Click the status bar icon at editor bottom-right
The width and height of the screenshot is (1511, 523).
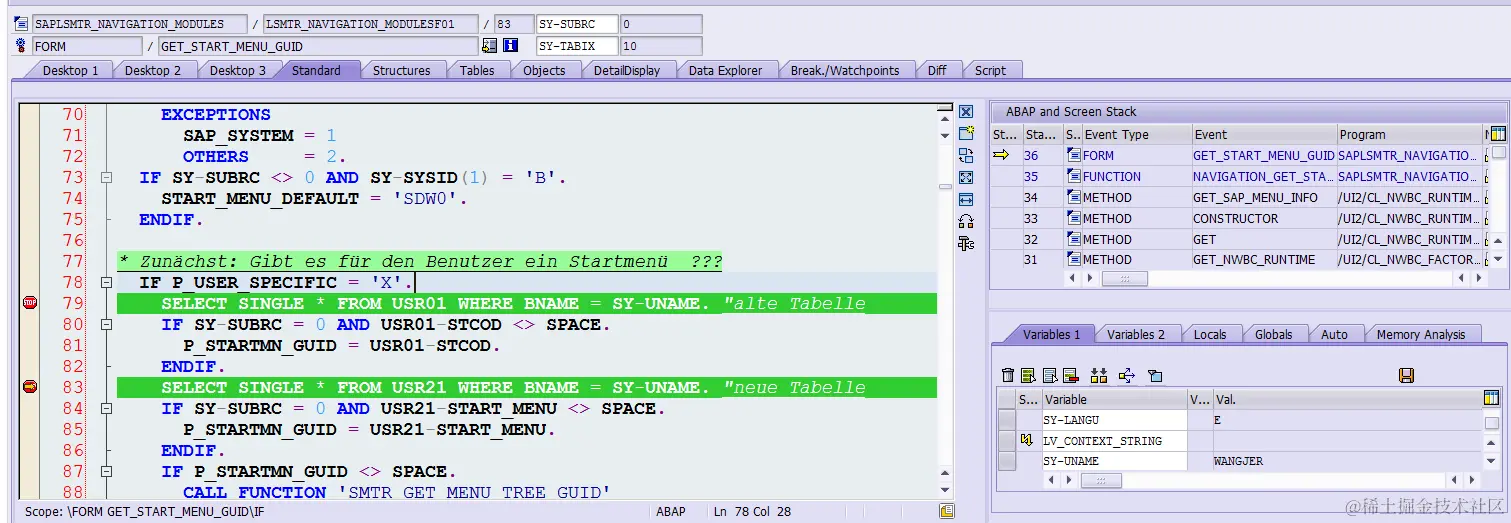[946, 511]
